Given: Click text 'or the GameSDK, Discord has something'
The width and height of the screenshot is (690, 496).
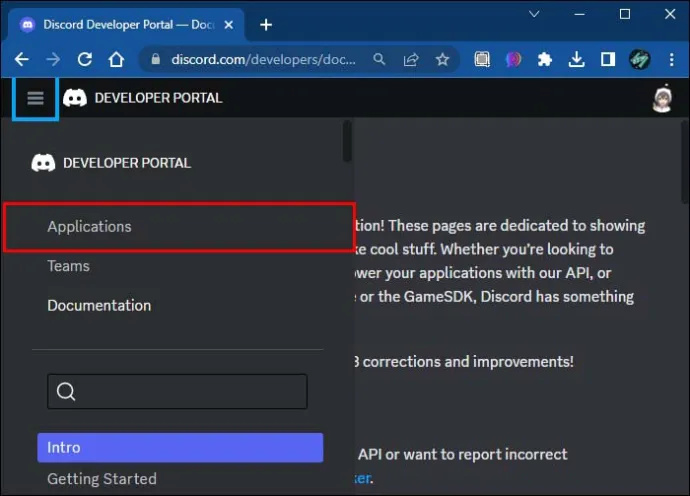Looking at the screenshot, I should (497, 297).
